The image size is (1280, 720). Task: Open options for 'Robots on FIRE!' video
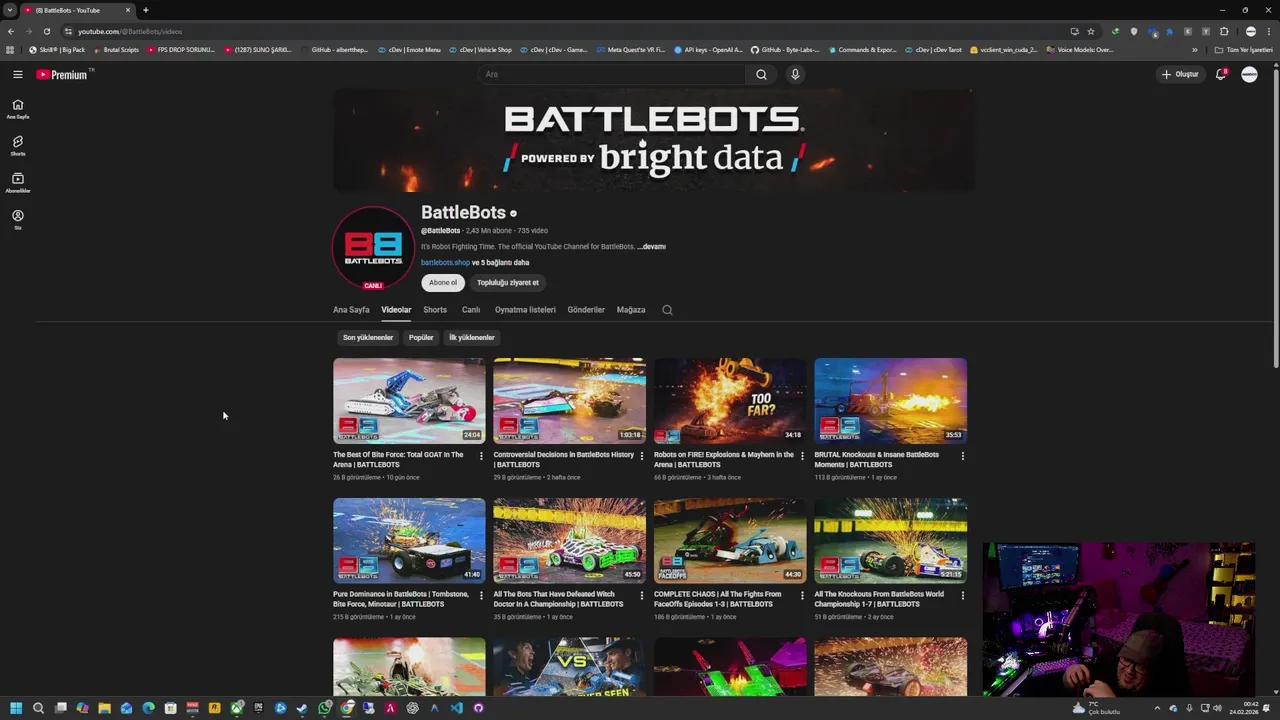pos(802,456)
